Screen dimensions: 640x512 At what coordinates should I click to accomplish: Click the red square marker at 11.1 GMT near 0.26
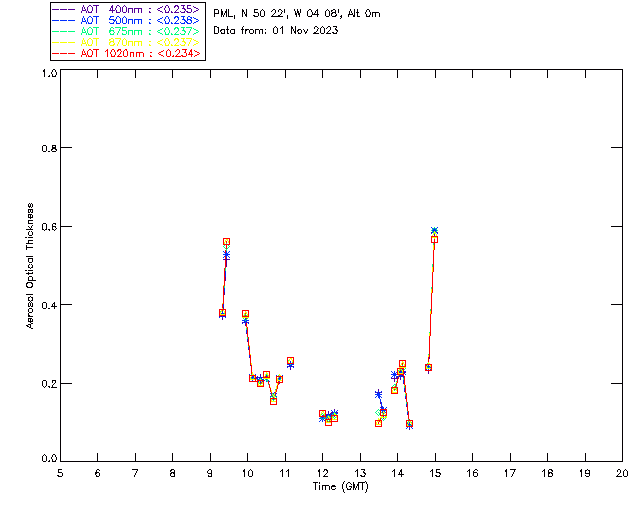tap(290, 361)
